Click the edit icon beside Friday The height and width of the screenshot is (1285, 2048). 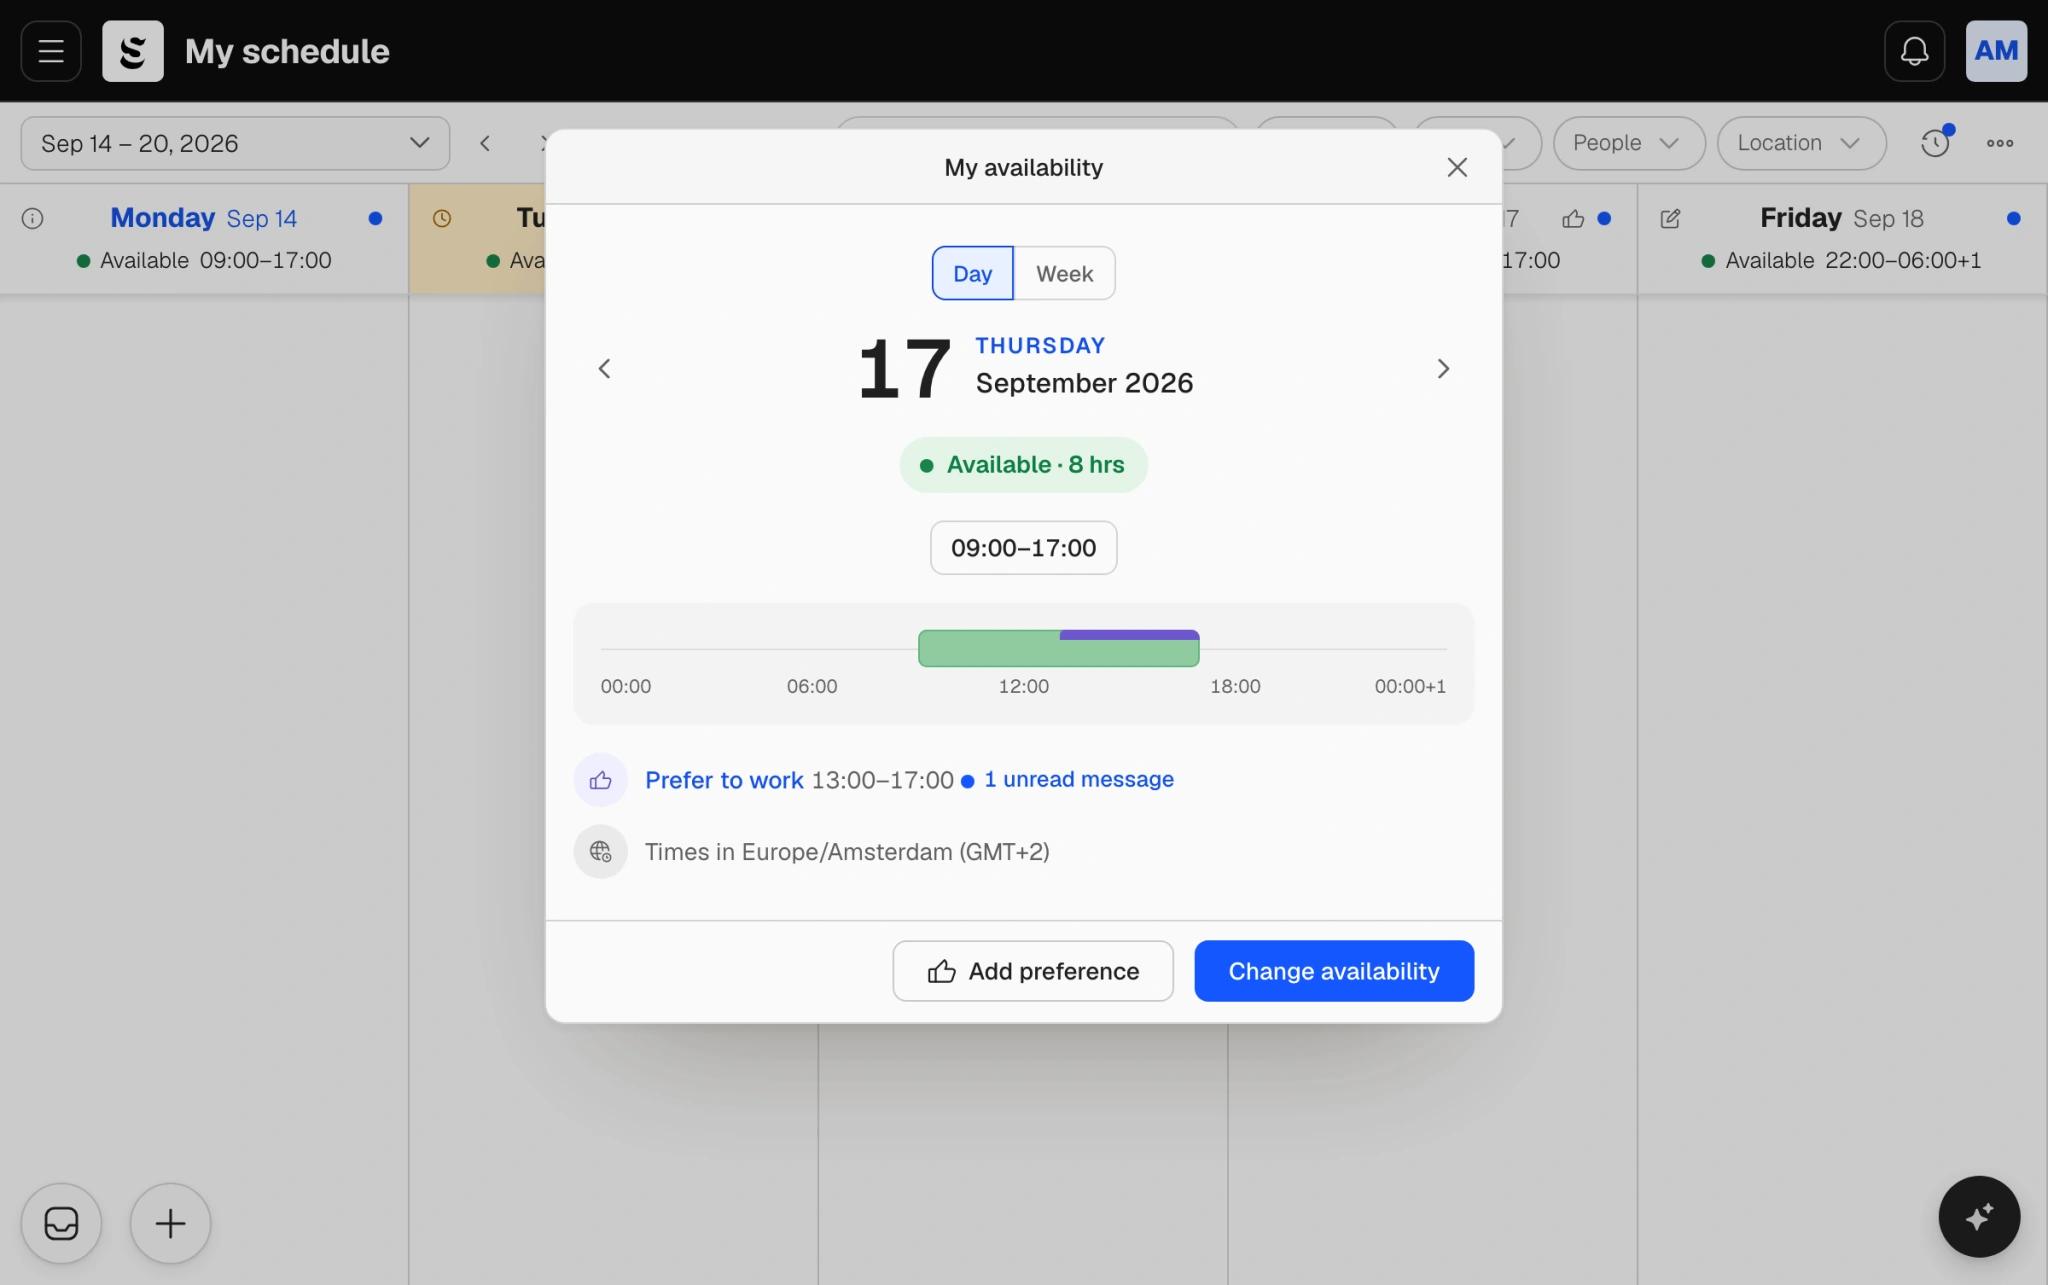click(1670, 218)
